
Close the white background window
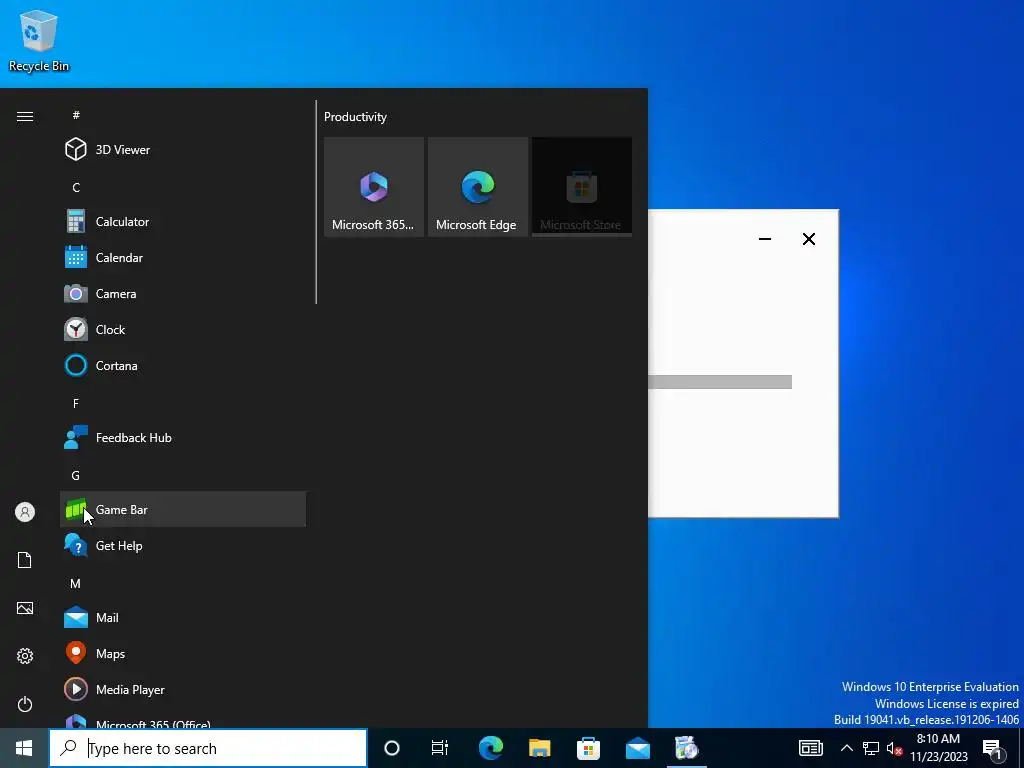[808, 239]
